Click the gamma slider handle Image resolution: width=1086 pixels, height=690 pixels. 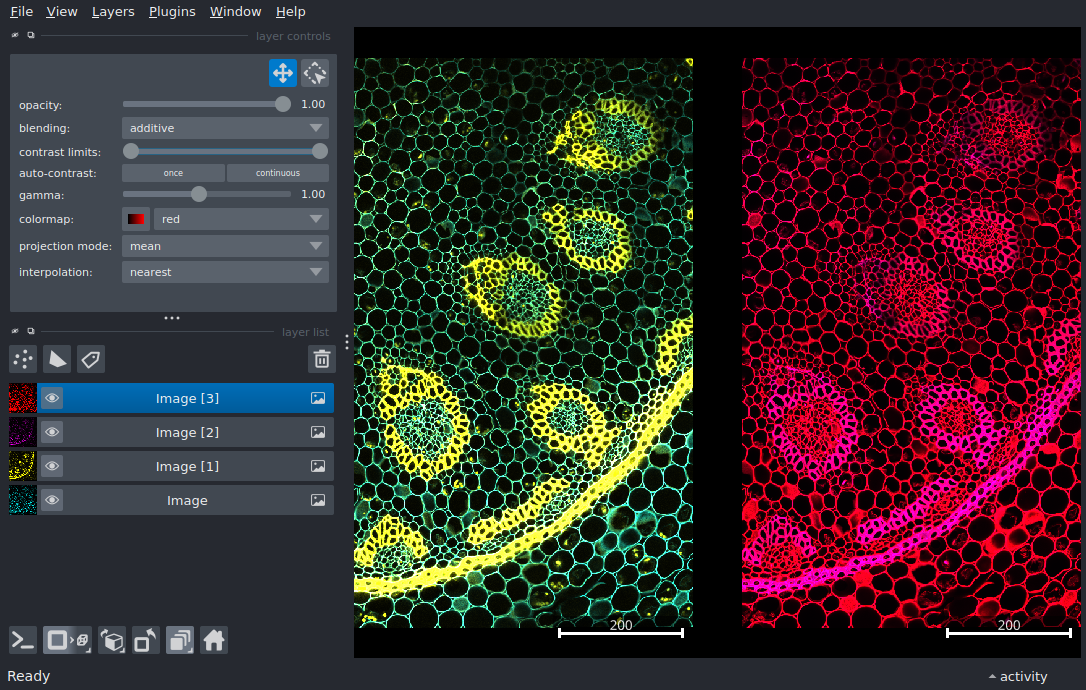199,194
